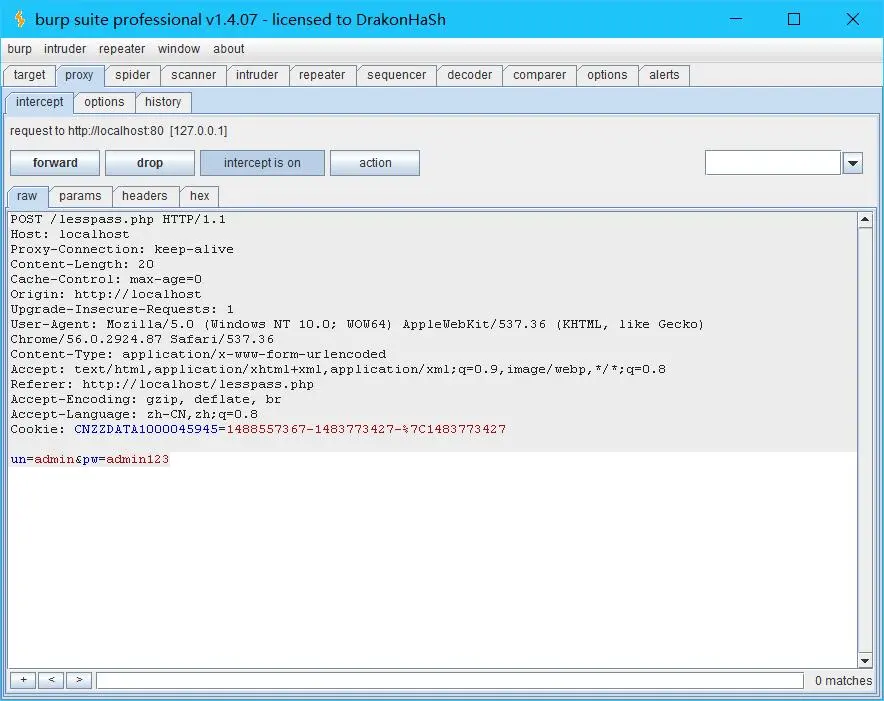The height and width of the screenshot is (701, 884).
Task: Open the scanner tab
Action: 193,75
